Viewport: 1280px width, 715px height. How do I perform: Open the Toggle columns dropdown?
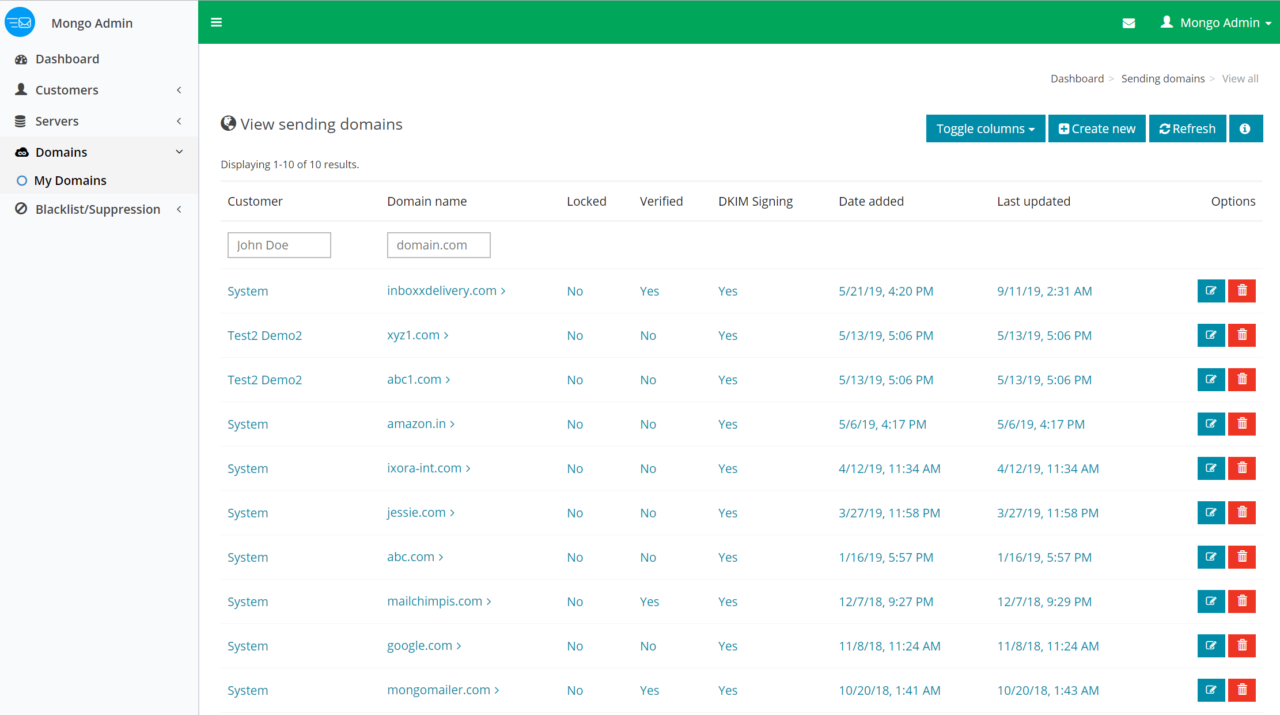pyautogui.click(x=985, y=128)
